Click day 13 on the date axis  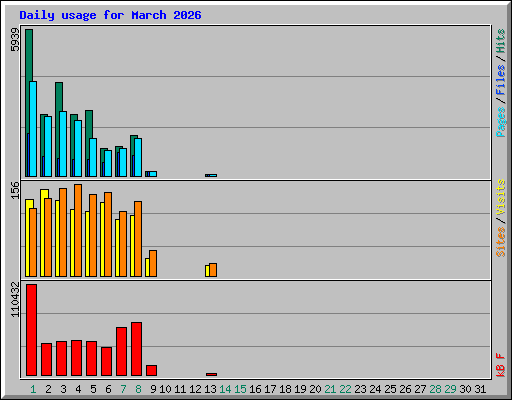(210, 389)
